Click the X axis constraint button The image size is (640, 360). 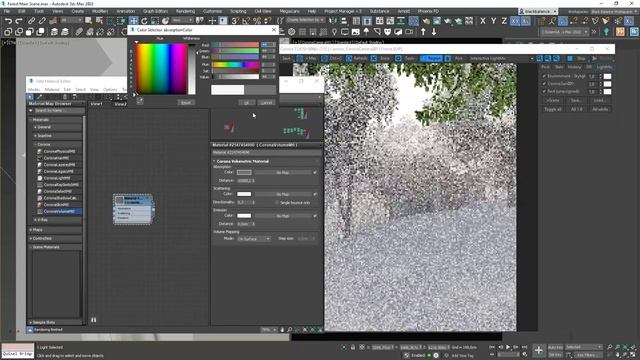tap(483, 20)
